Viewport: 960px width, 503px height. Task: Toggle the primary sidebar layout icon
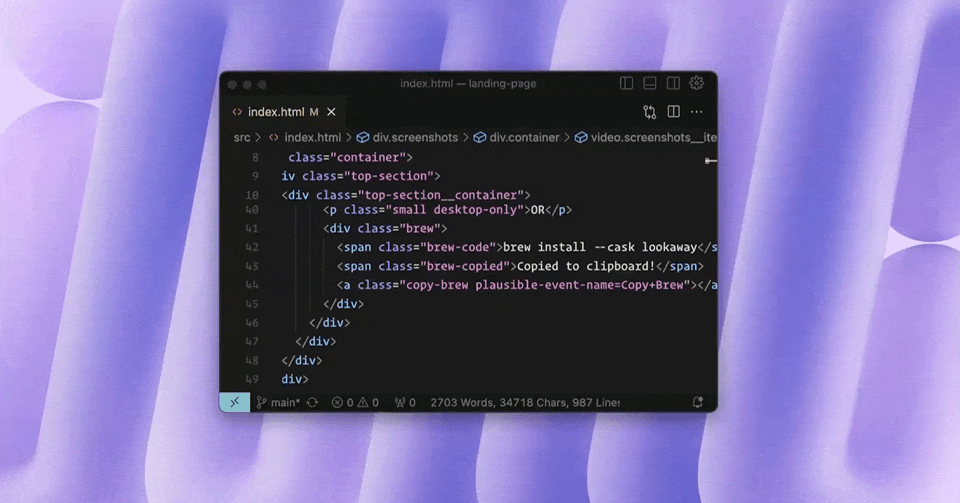coord(627,84)
